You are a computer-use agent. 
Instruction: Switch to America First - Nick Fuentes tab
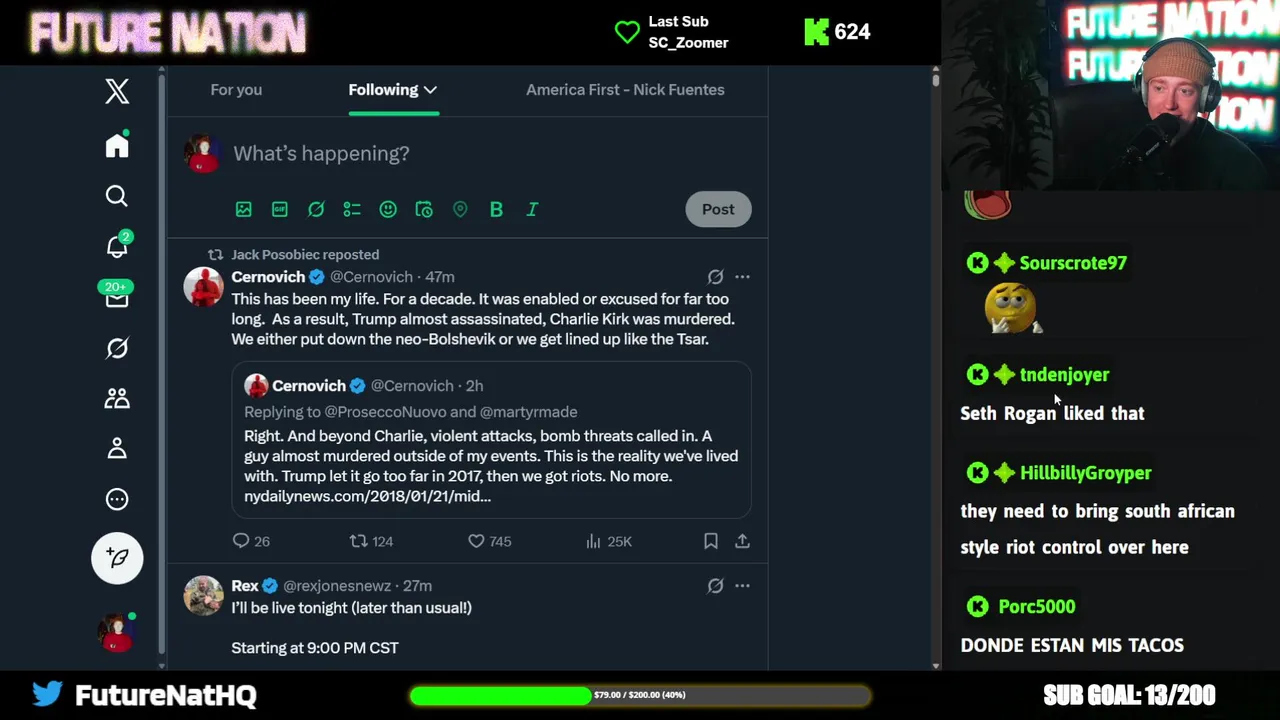pos(625,90)
